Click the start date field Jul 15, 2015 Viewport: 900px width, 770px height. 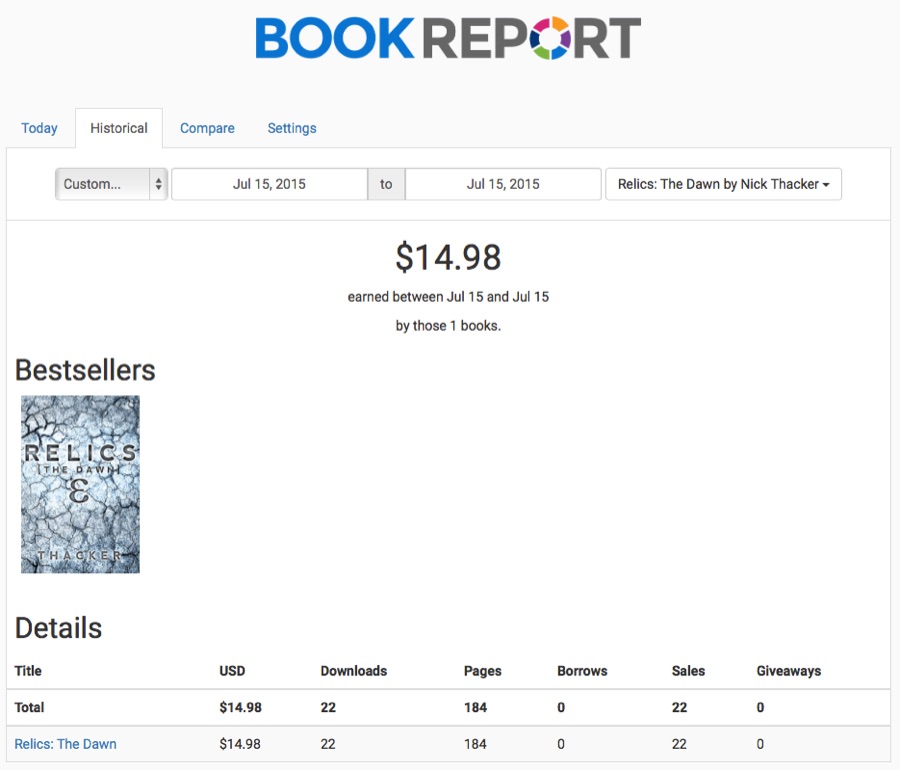click(269, 184)
